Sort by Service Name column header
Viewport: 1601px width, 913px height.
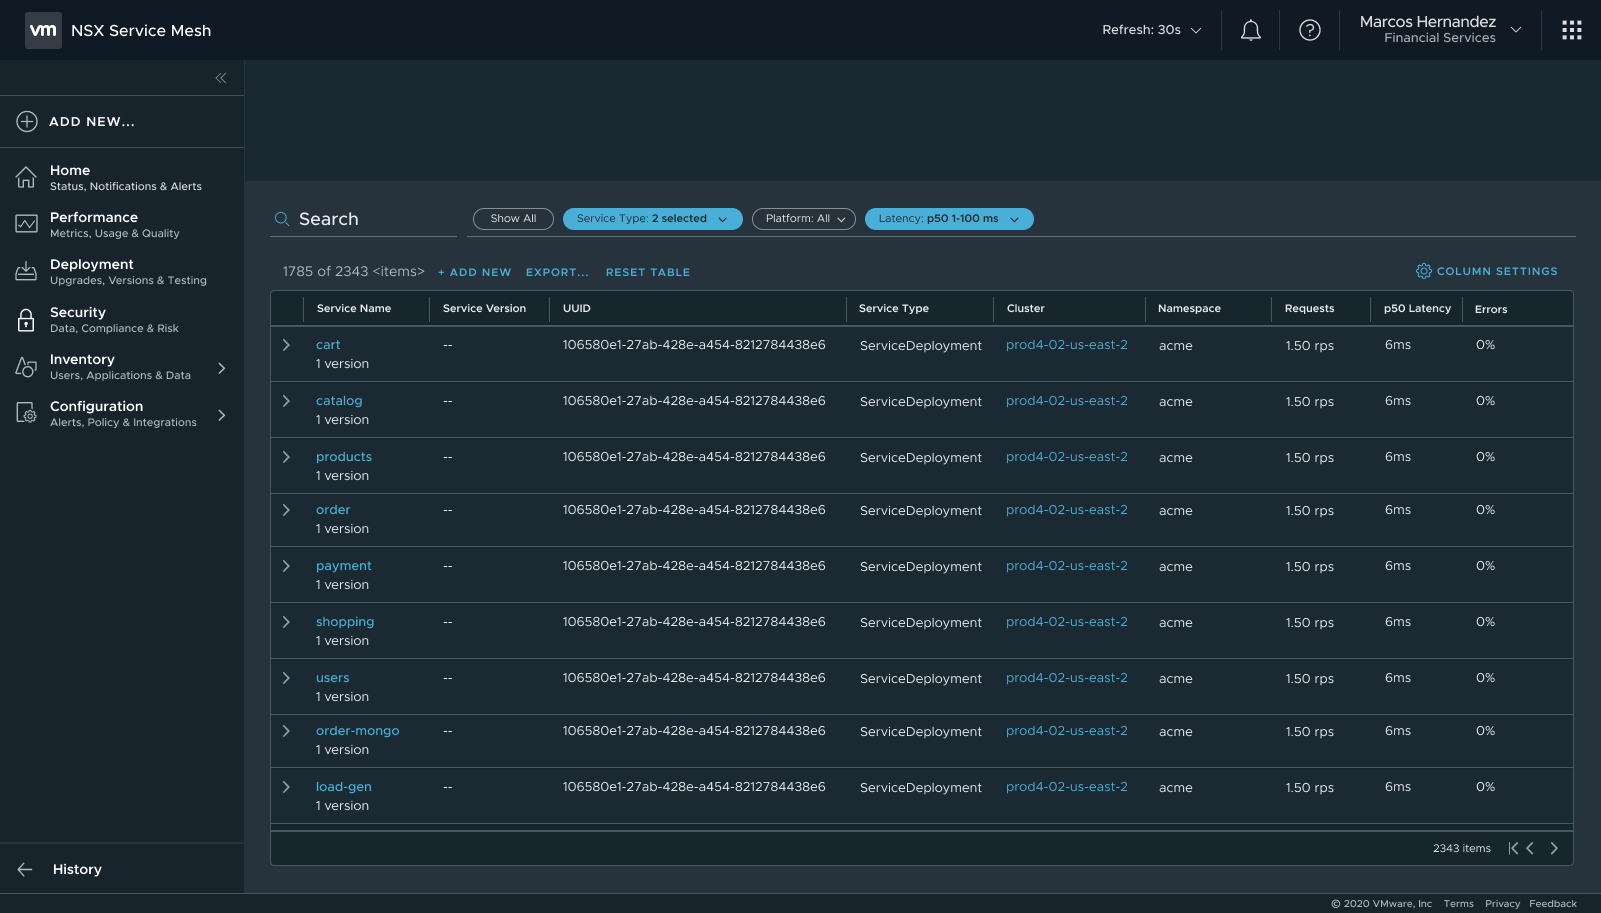click(354, 308)
